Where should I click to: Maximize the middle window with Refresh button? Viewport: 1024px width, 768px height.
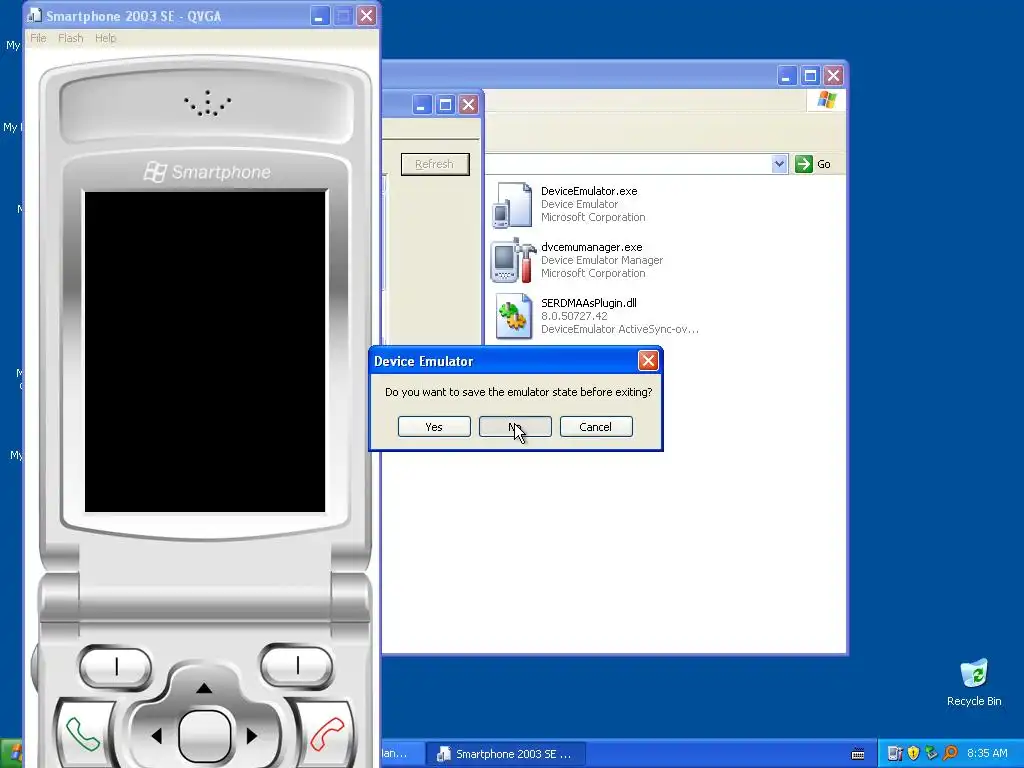point(445,104)
